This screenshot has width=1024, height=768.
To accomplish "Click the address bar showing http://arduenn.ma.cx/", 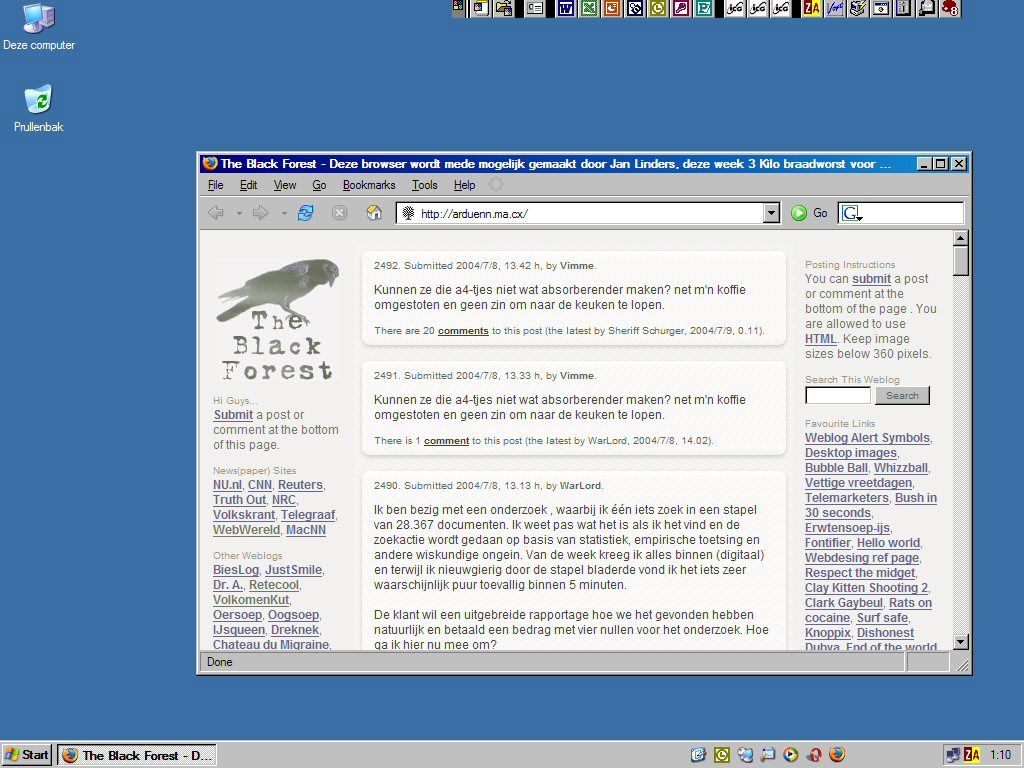I will point(588,213).
